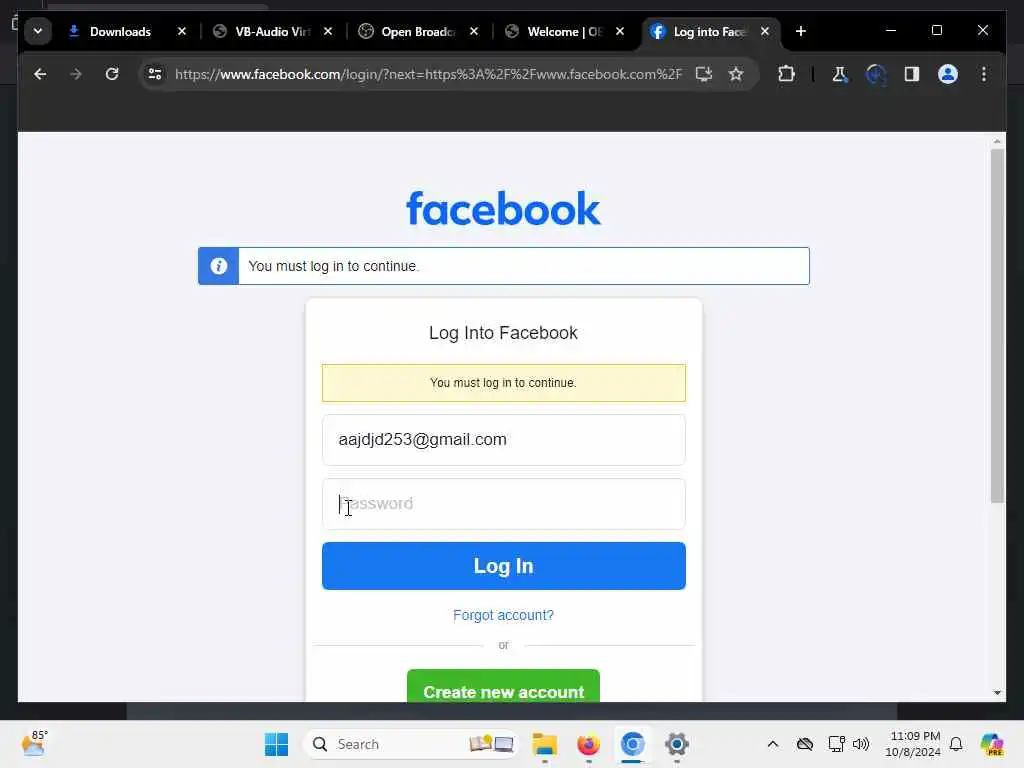Open network status tray icon
Screen dimensions: 1024x768
point(836,744)
